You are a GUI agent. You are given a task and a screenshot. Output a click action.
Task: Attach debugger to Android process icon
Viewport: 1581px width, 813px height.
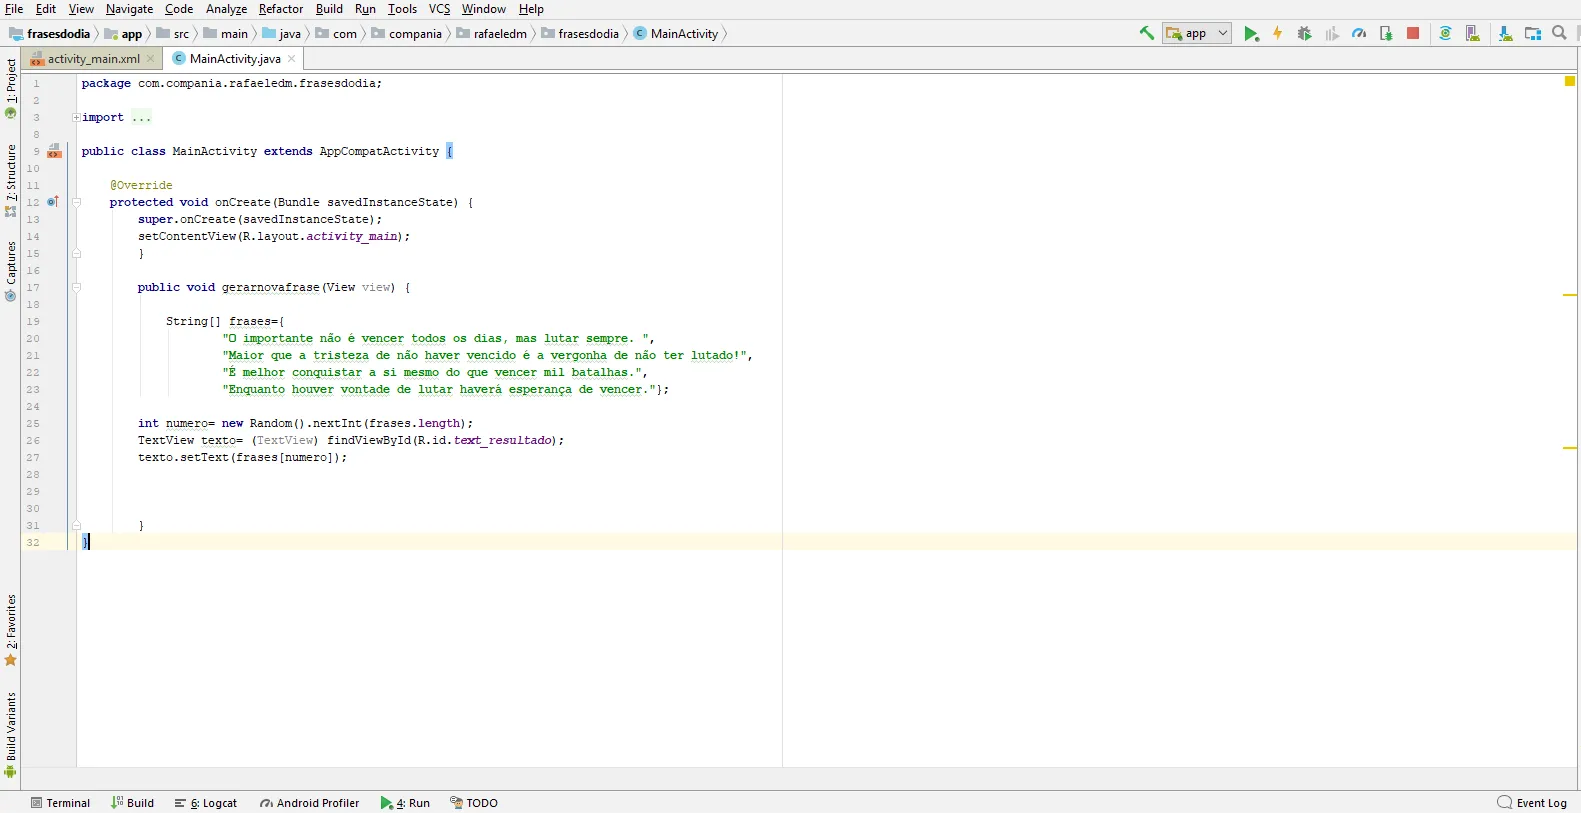click(1386, 34)
